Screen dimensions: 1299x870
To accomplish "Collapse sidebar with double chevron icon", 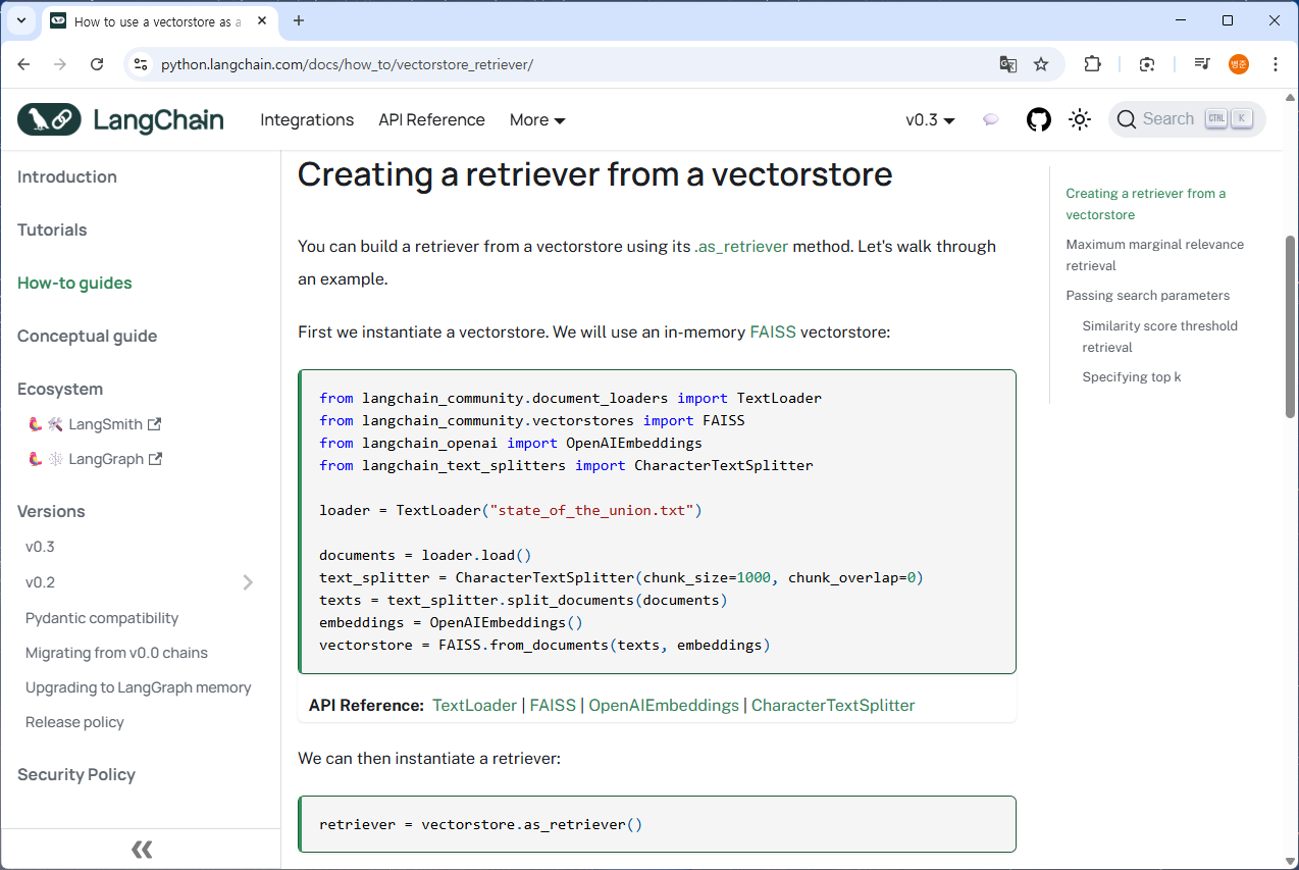I will click(141, 850).
